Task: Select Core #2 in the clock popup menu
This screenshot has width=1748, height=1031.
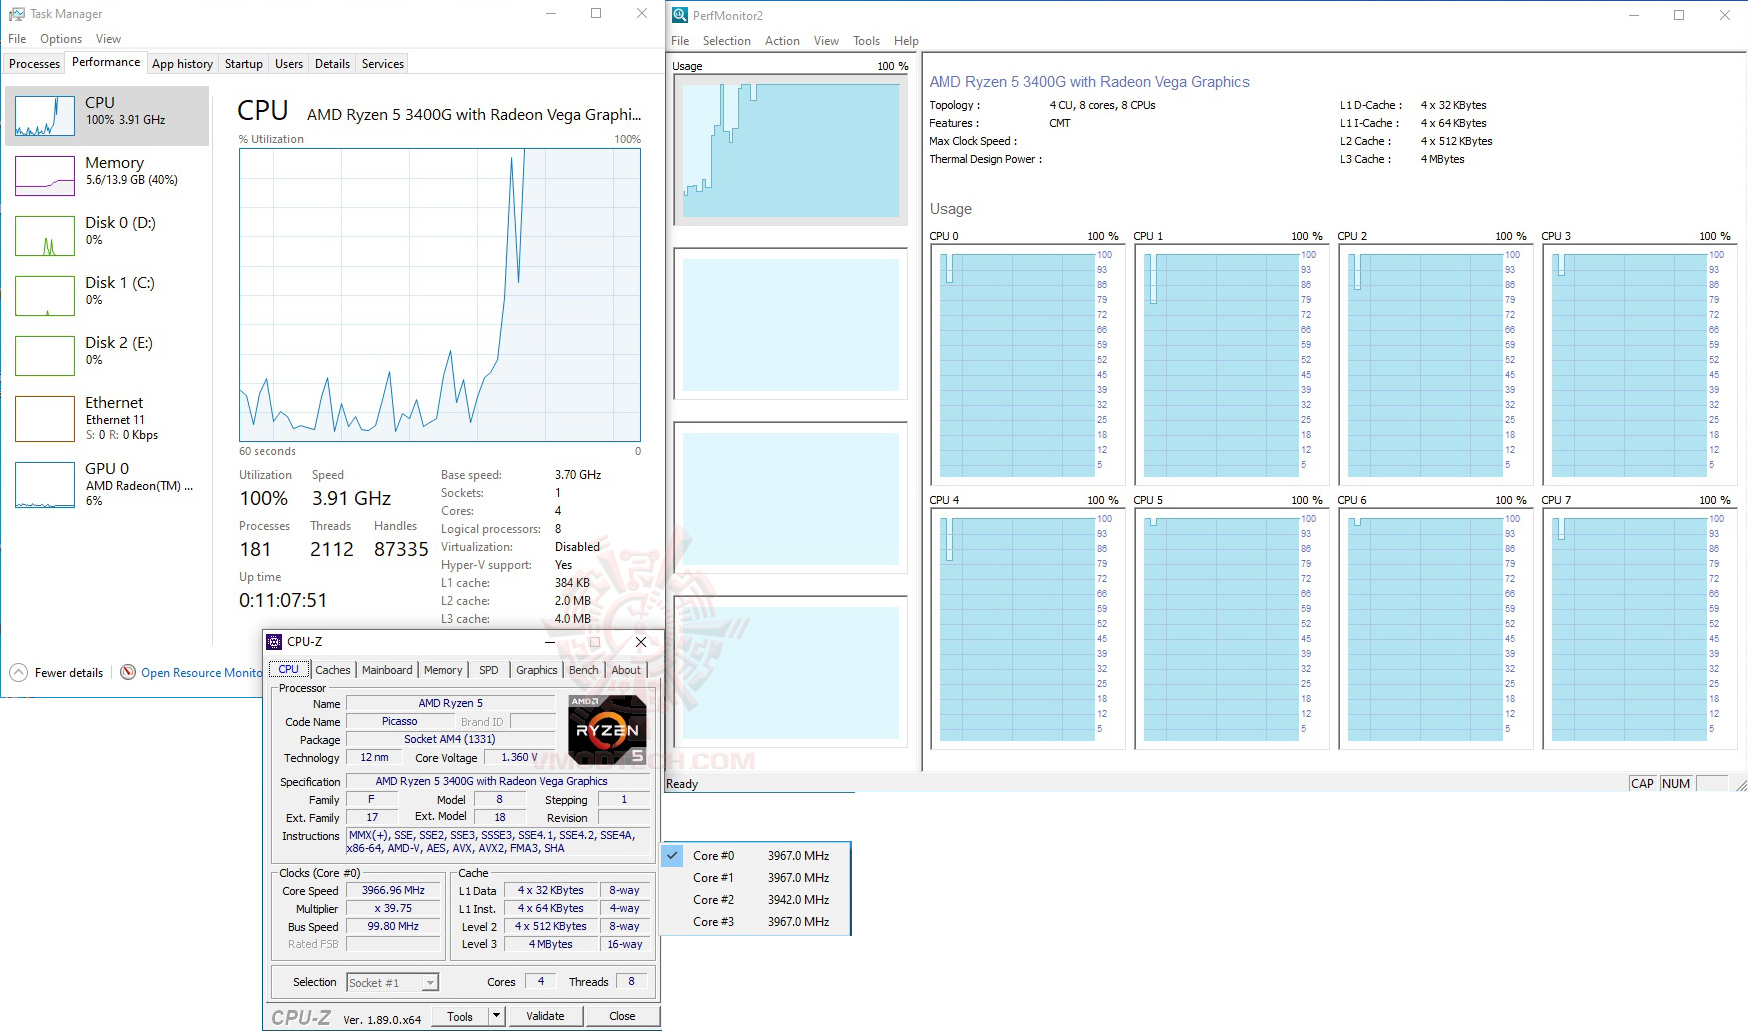Action: [756, 900]
